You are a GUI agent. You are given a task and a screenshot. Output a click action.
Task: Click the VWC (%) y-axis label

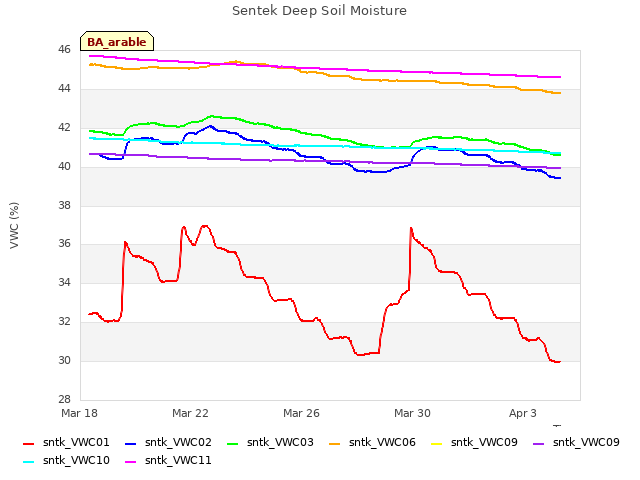(14, 225)
